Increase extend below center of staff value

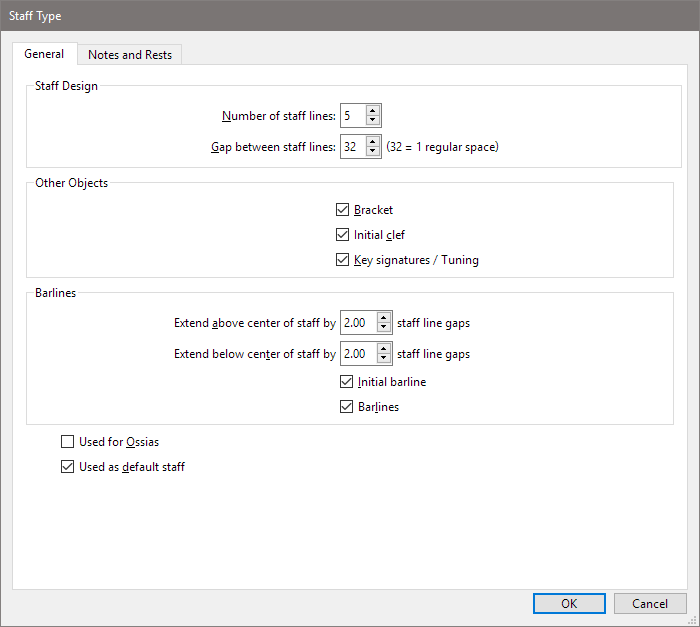(384, 349)
